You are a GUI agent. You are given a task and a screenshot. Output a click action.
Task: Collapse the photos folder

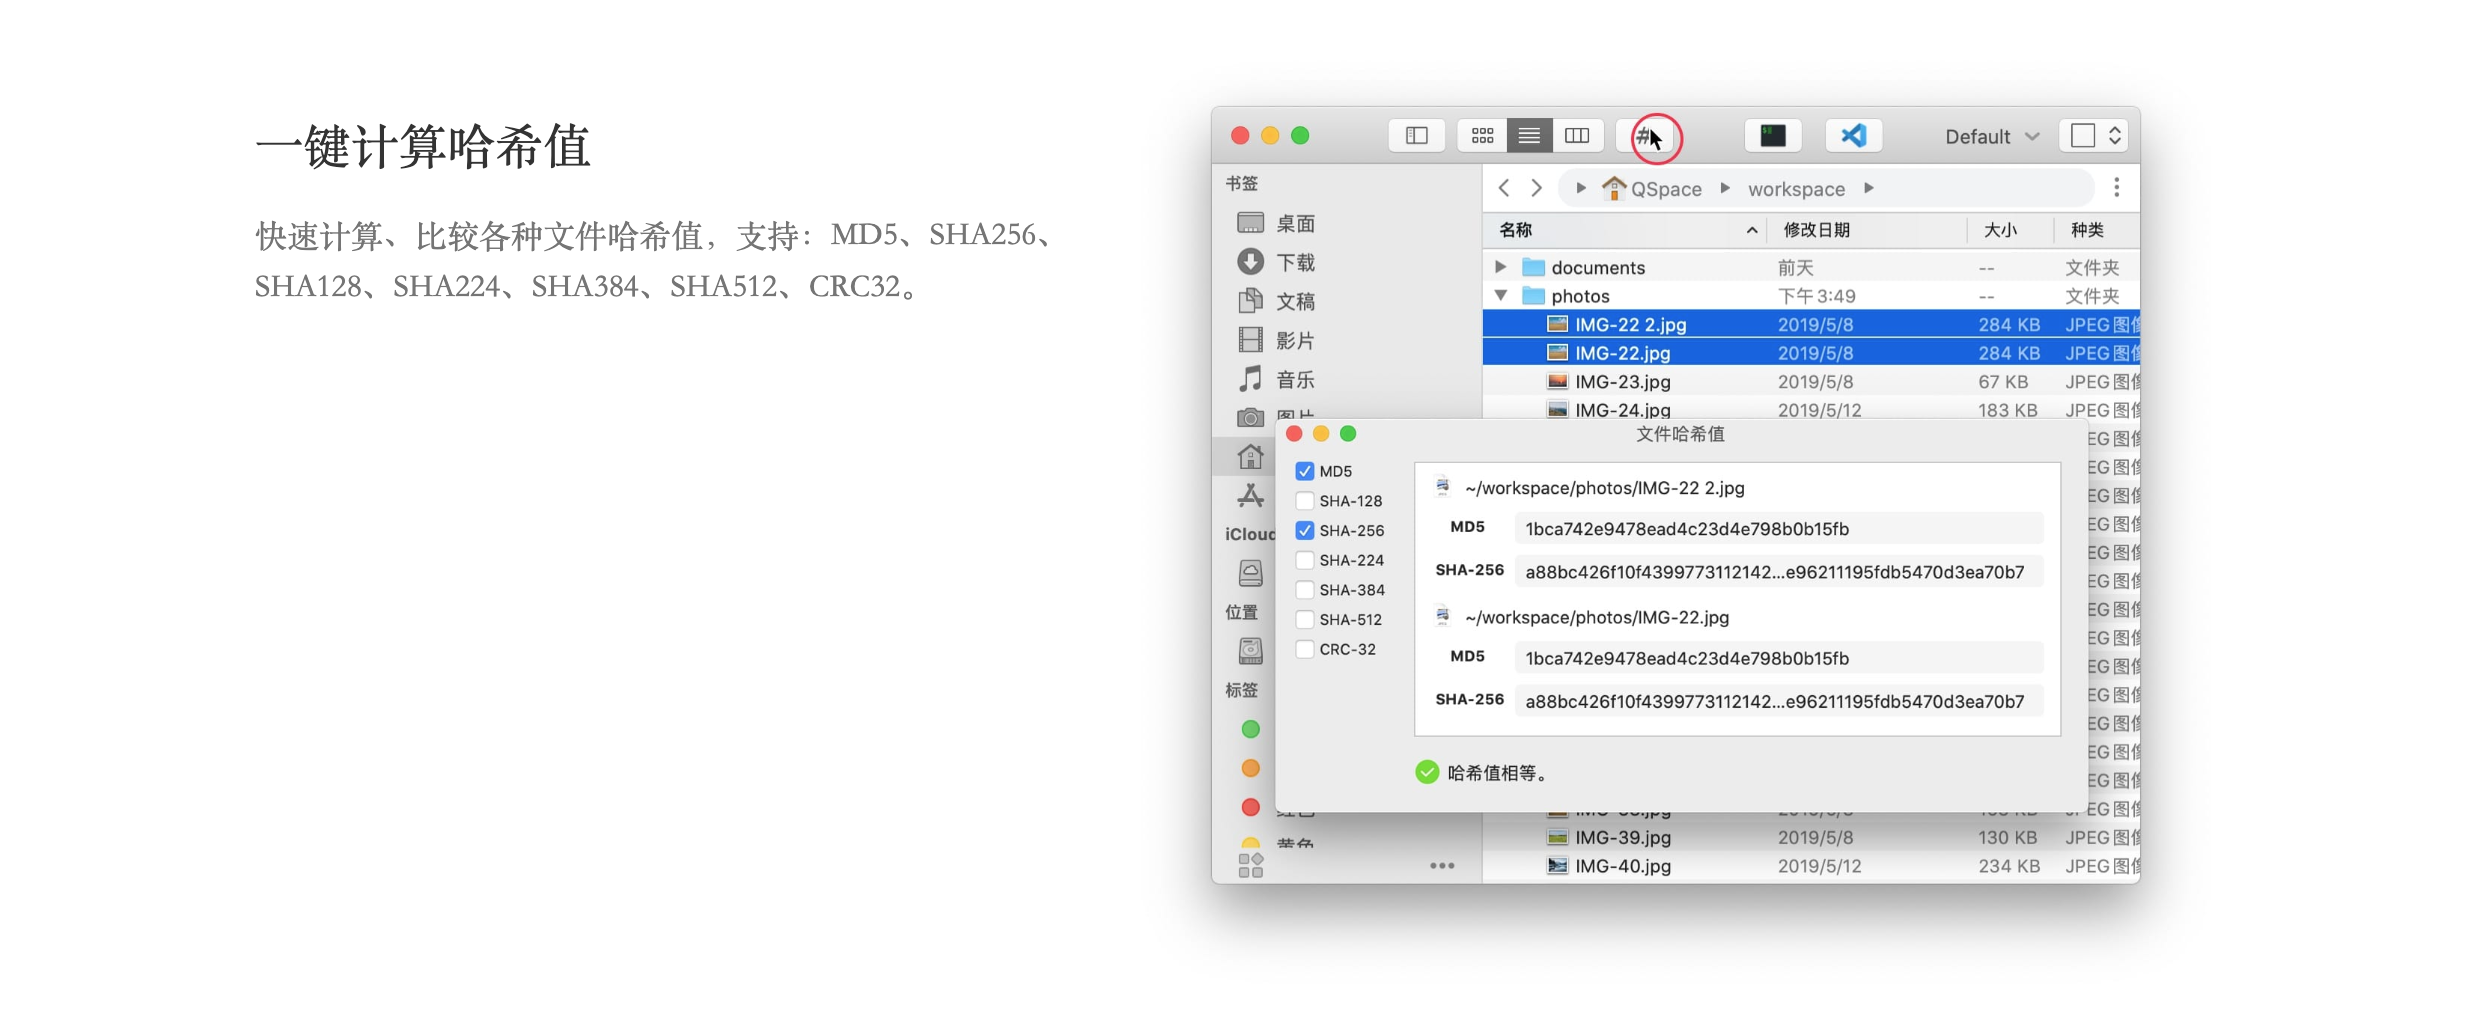click(1500, 296)
